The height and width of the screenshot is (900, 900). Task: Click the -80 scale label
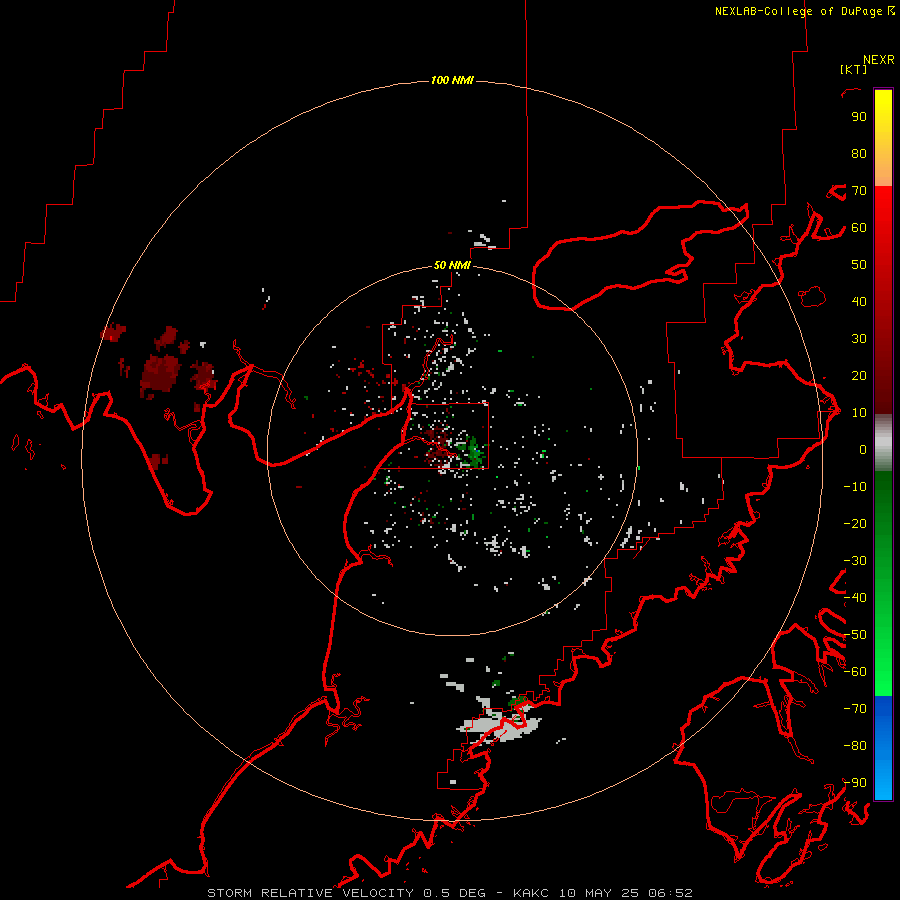tap(855, 746)
